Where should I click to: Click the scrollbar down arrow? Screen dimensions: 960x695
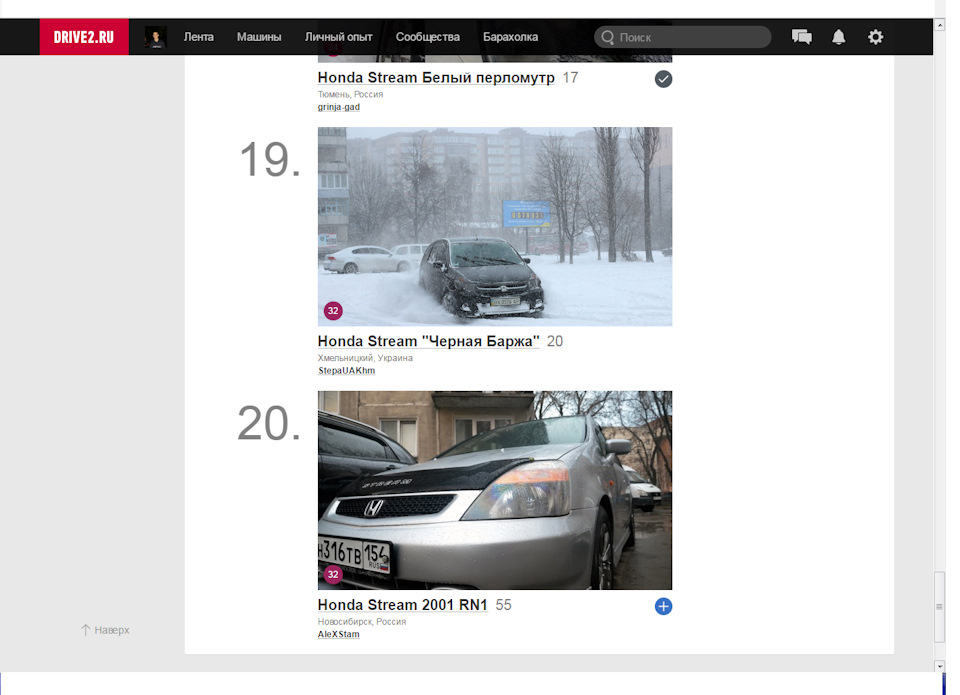coord(940,666)
